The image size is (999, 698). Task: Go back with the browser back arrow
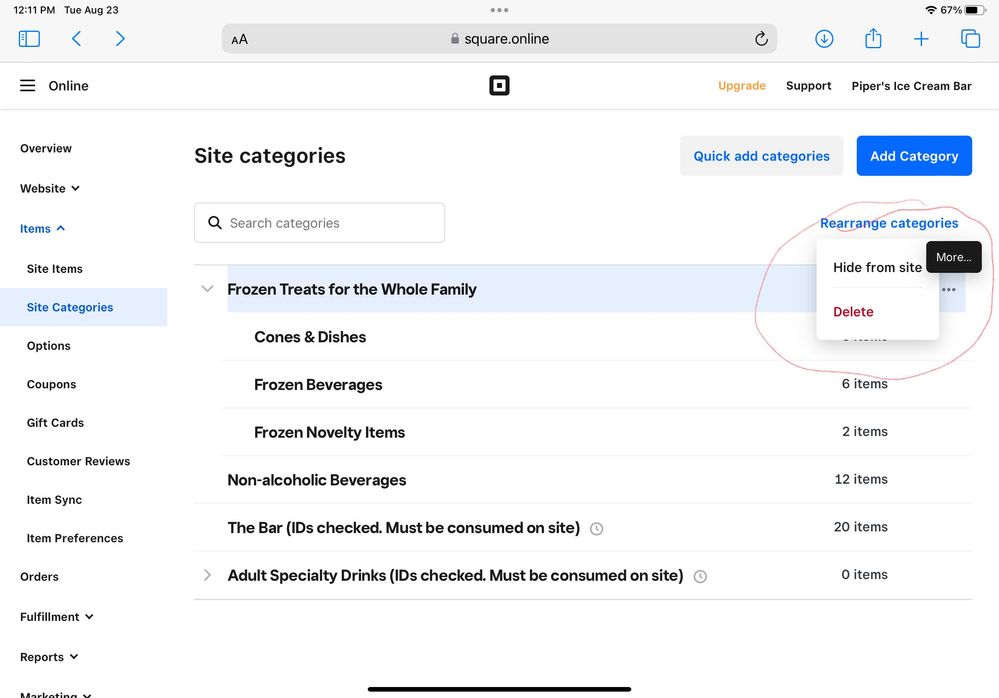[x=76, y=39]
